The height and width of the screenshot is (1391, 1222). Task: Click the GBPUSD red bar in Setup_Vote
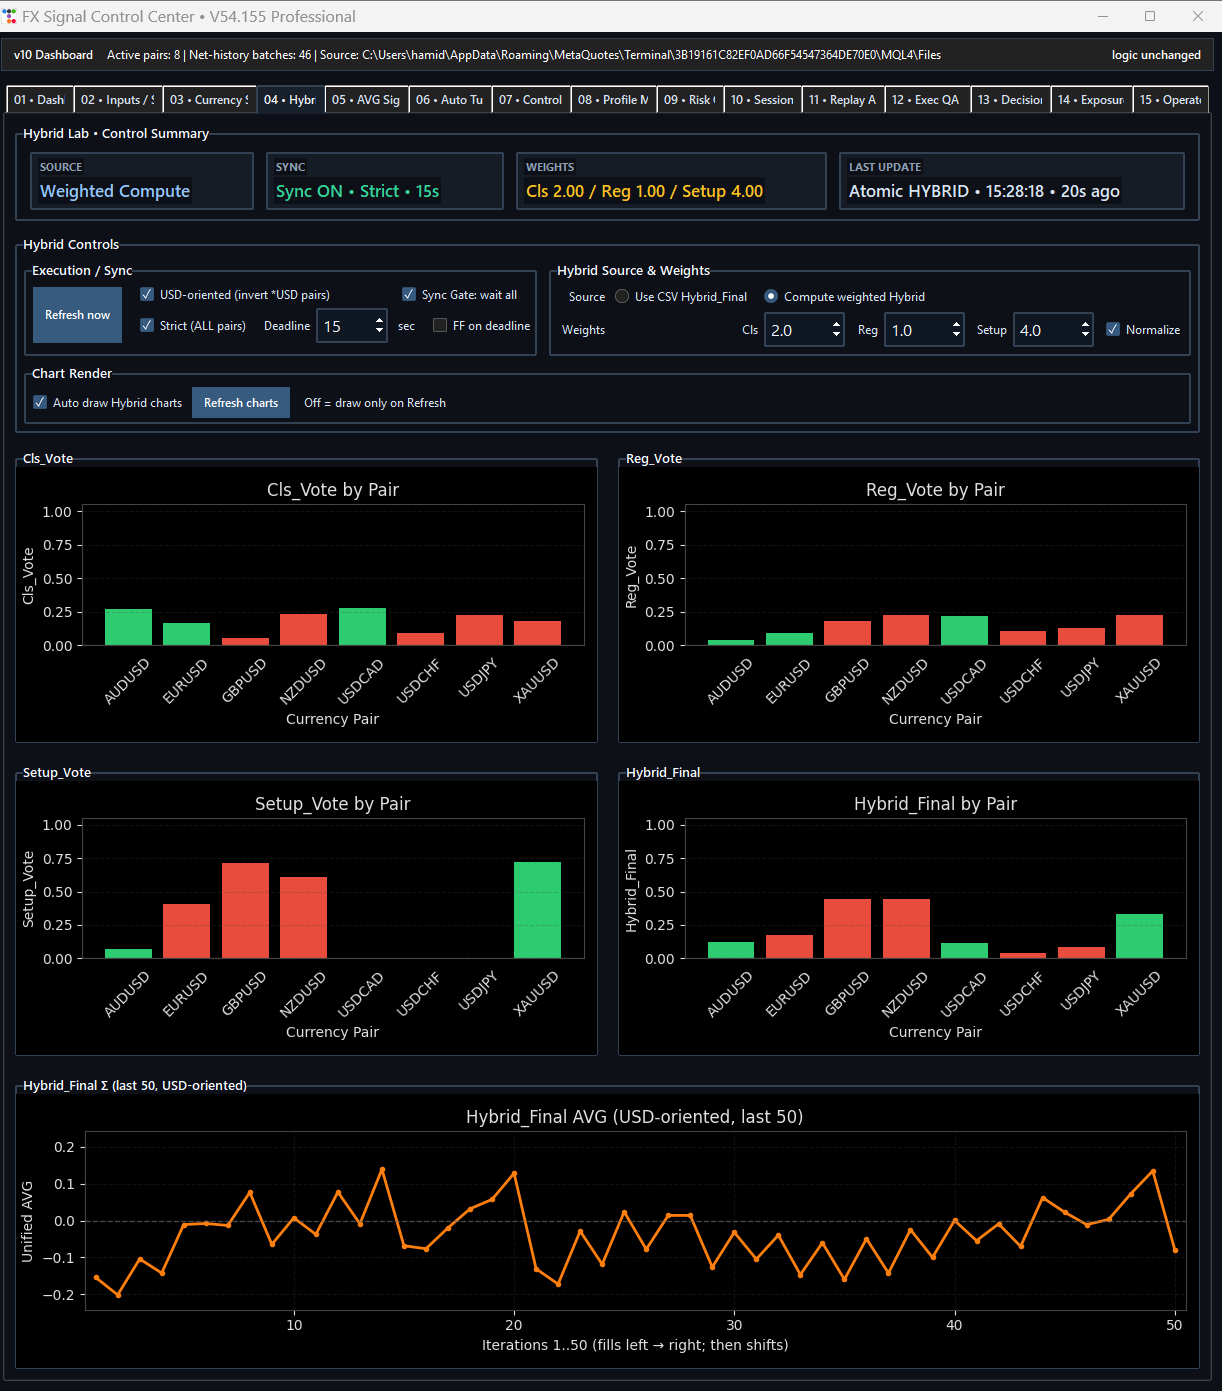click(x=245, y=910)
